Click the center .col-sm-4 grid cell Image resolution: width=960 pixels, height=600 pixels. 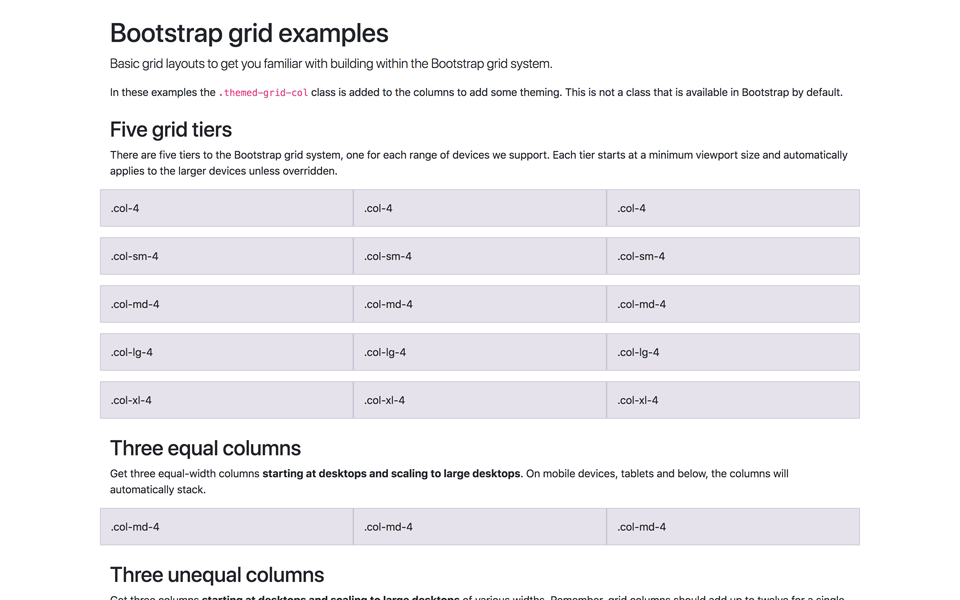click(479, 256)
